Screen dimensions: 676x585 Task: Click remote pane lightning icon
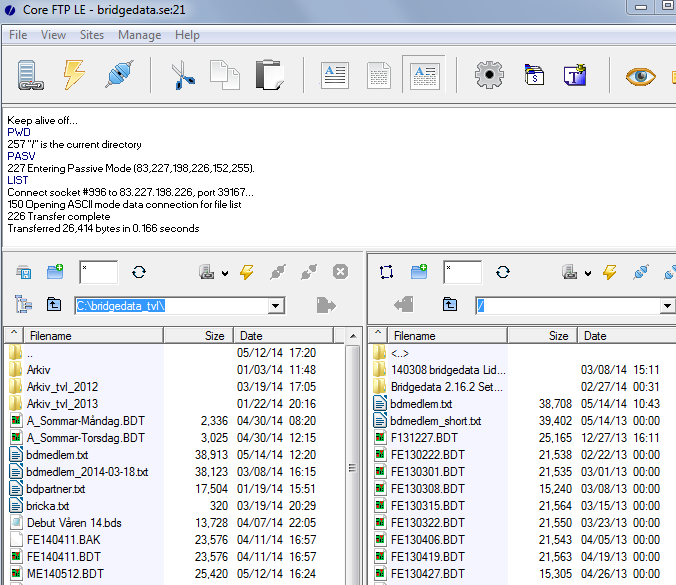pyautogui.click(x=610, y=272)
